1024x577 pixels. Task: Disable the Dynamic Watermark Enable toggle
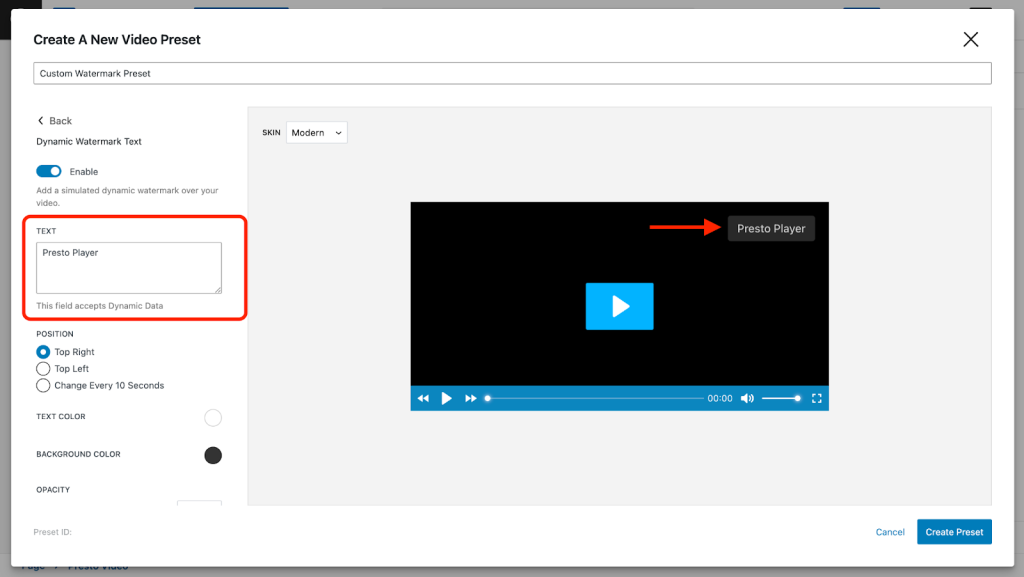click(49, 172)
